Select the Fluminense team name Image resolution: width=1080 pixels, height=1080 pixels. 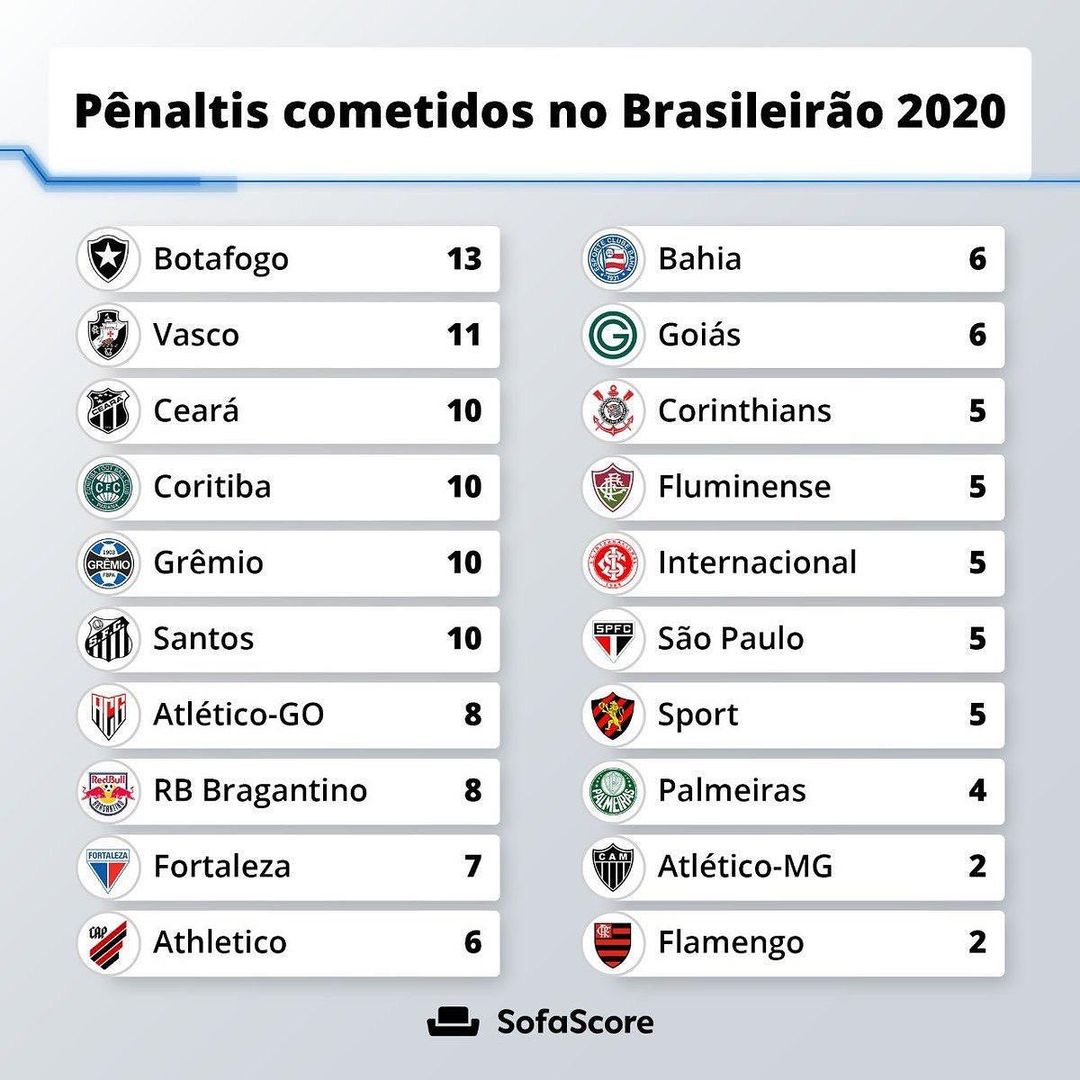(744, 487)
